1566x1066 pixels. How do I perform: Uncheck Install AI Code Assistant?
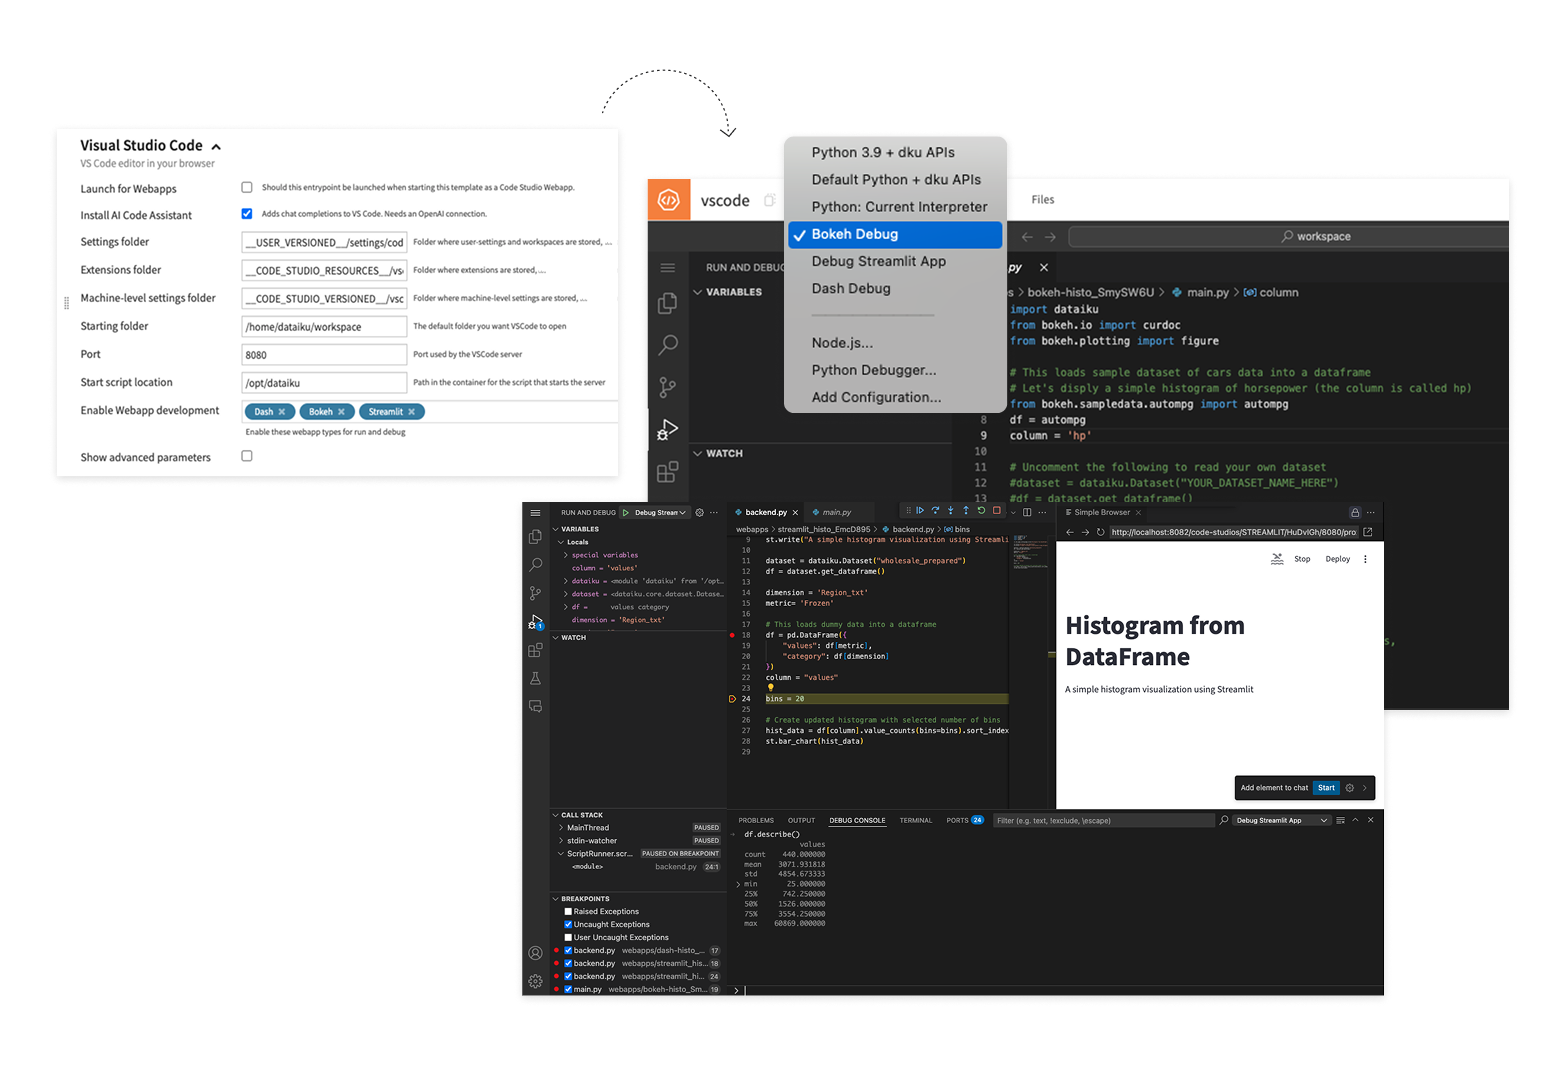(x=247, y=213)
